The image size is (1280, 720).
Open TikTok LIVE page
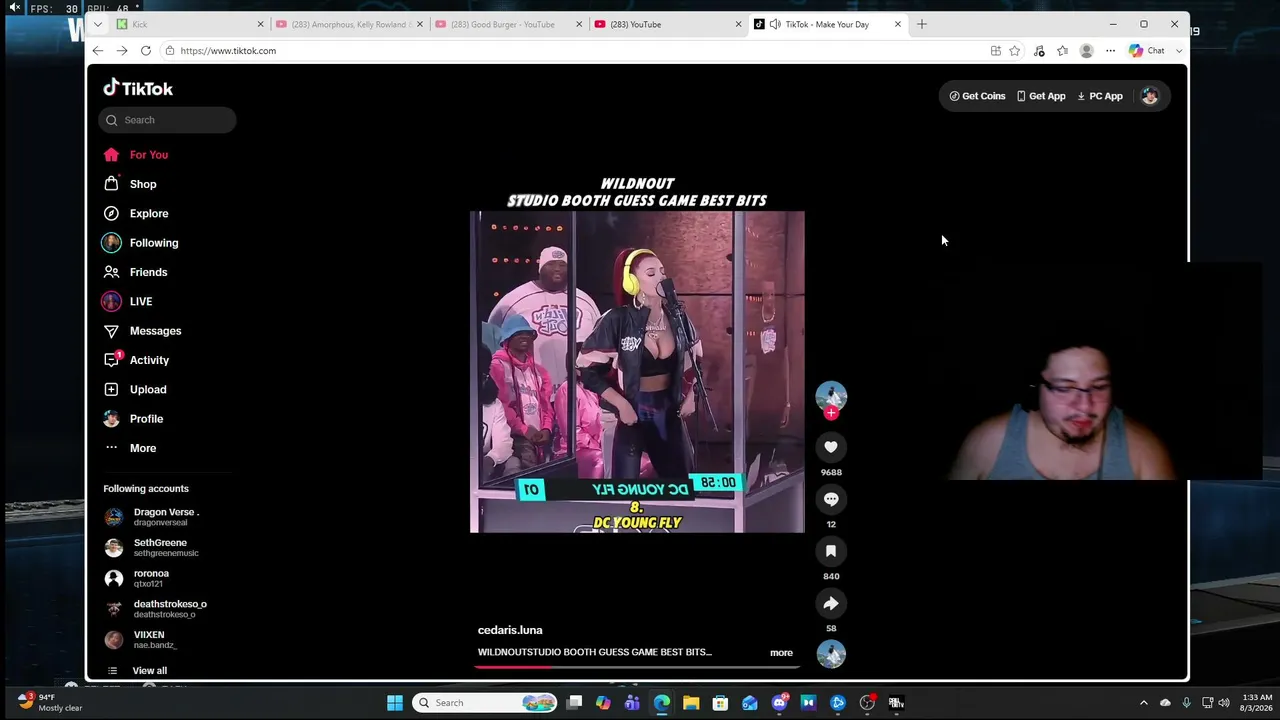(x=128, y=301)
